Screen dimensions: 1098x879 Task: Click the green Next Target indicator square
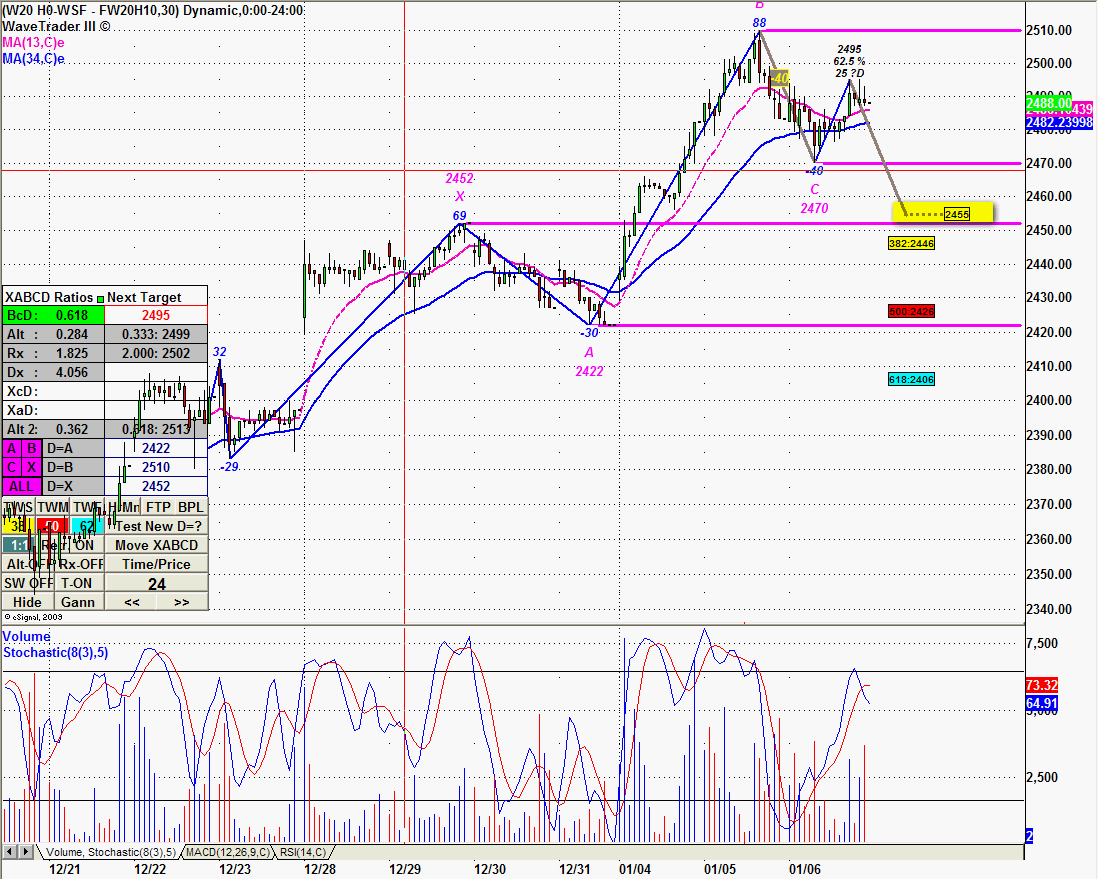tap(100, 297)
